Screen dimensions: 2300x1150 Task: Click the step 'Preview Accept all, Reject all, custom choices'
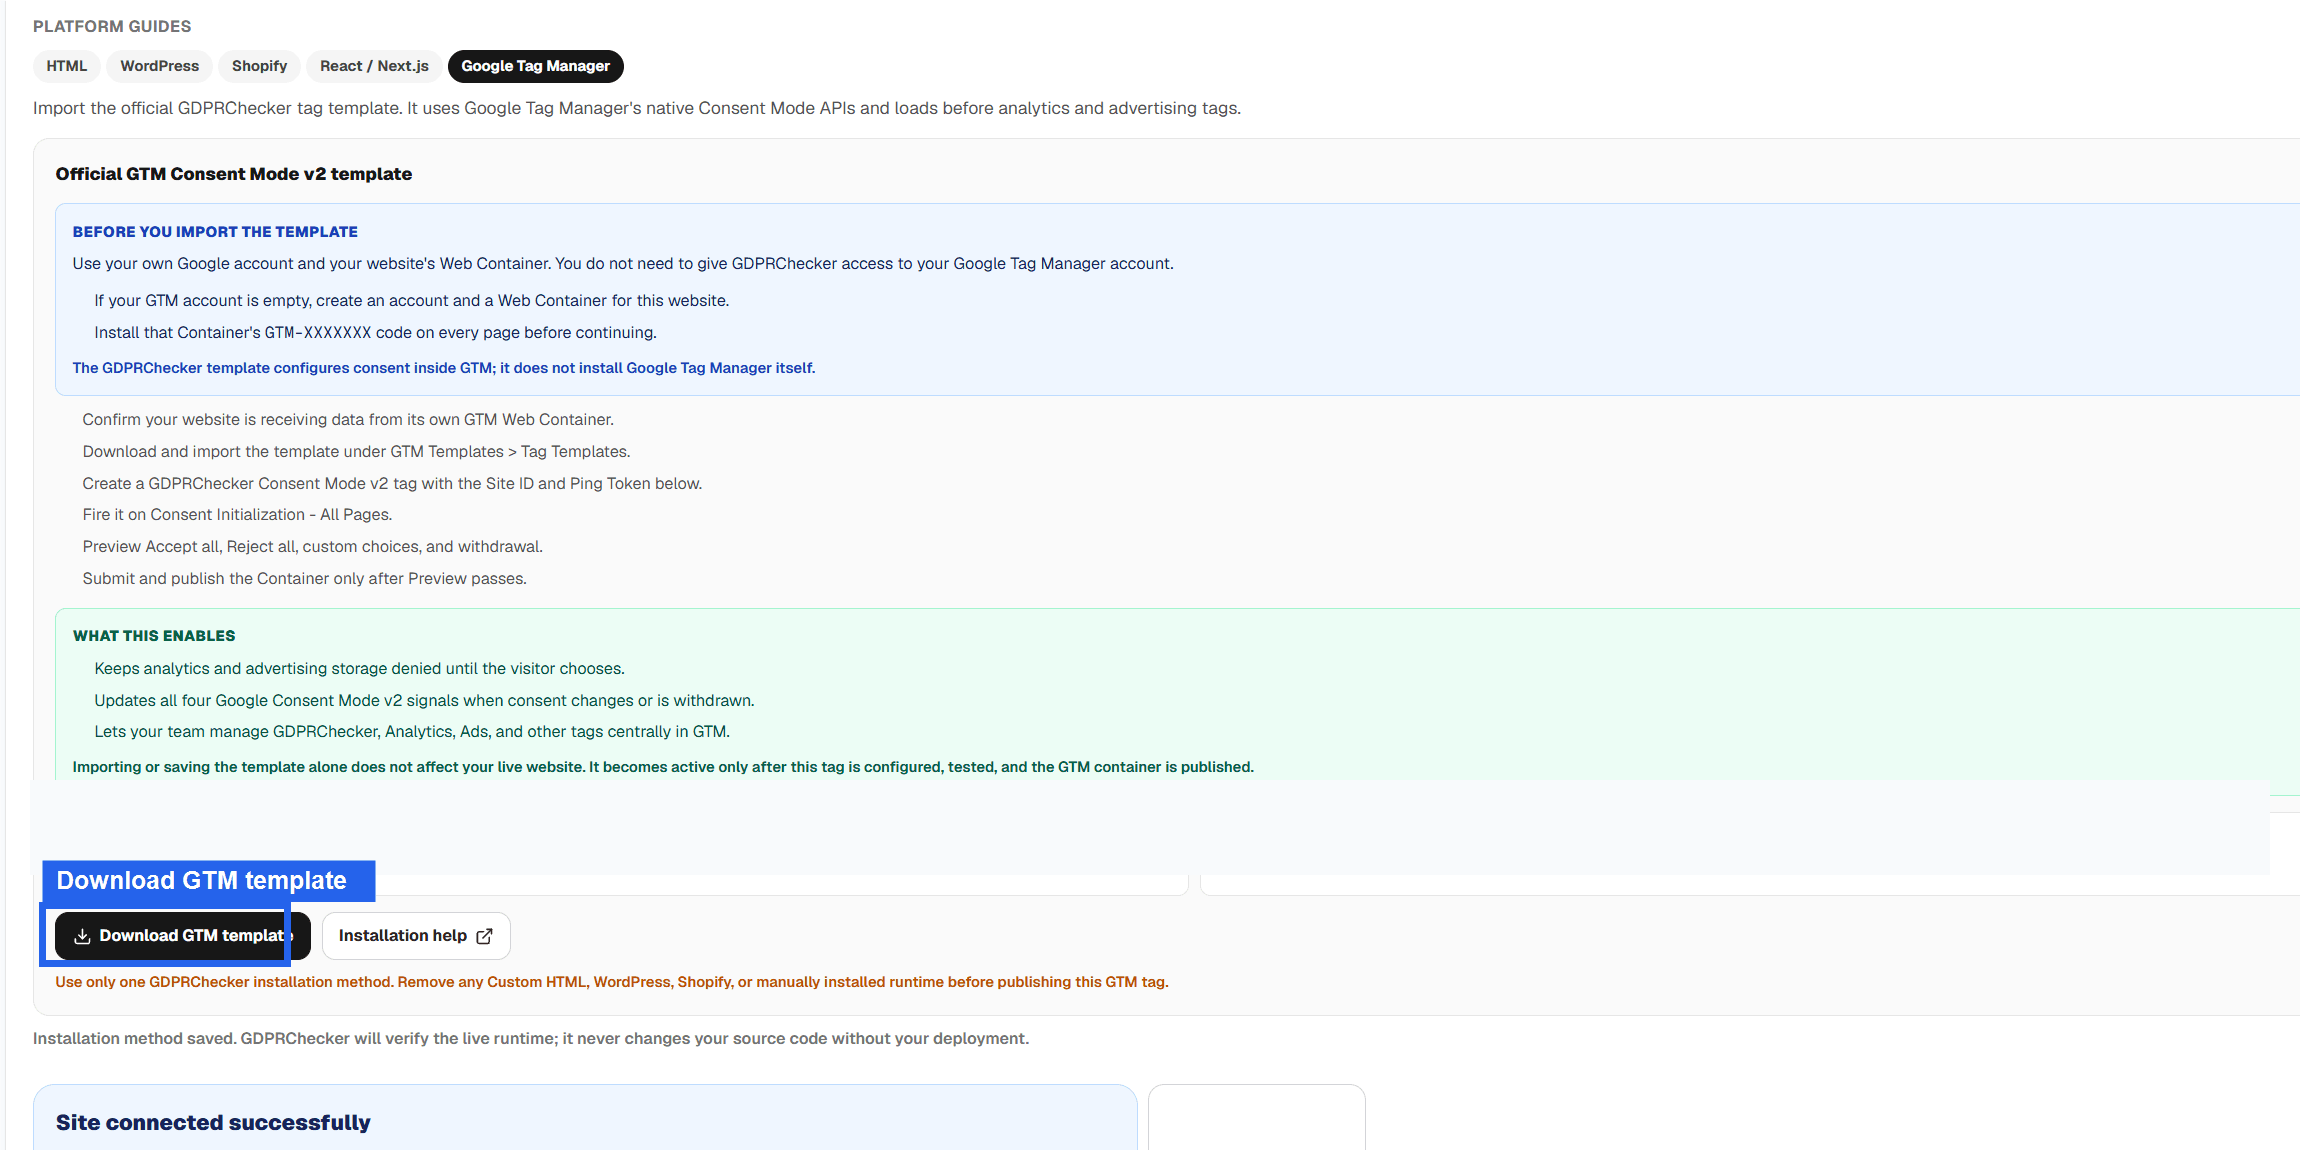[313, 547]
